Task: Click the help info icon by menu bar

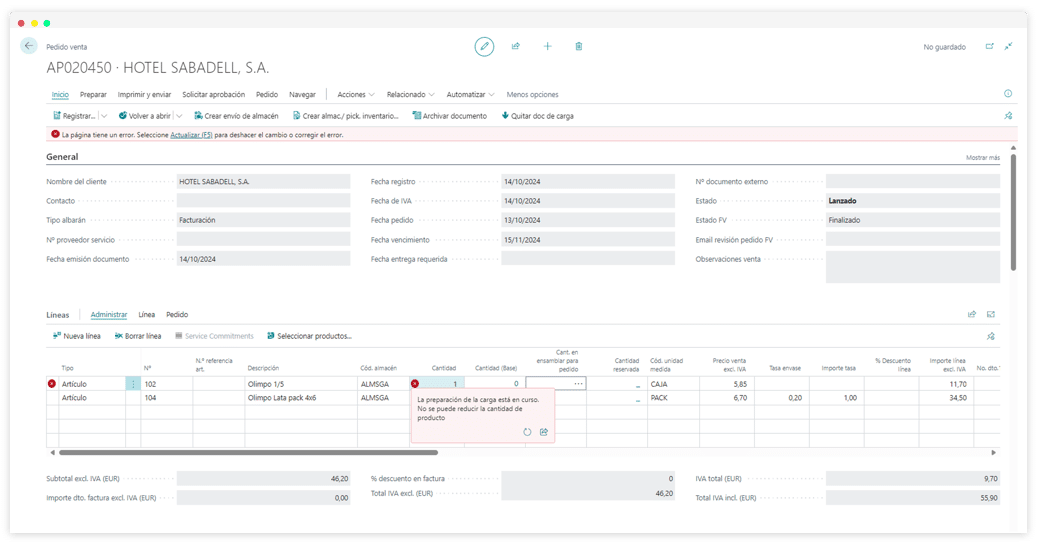Action: pos(1007,94)
